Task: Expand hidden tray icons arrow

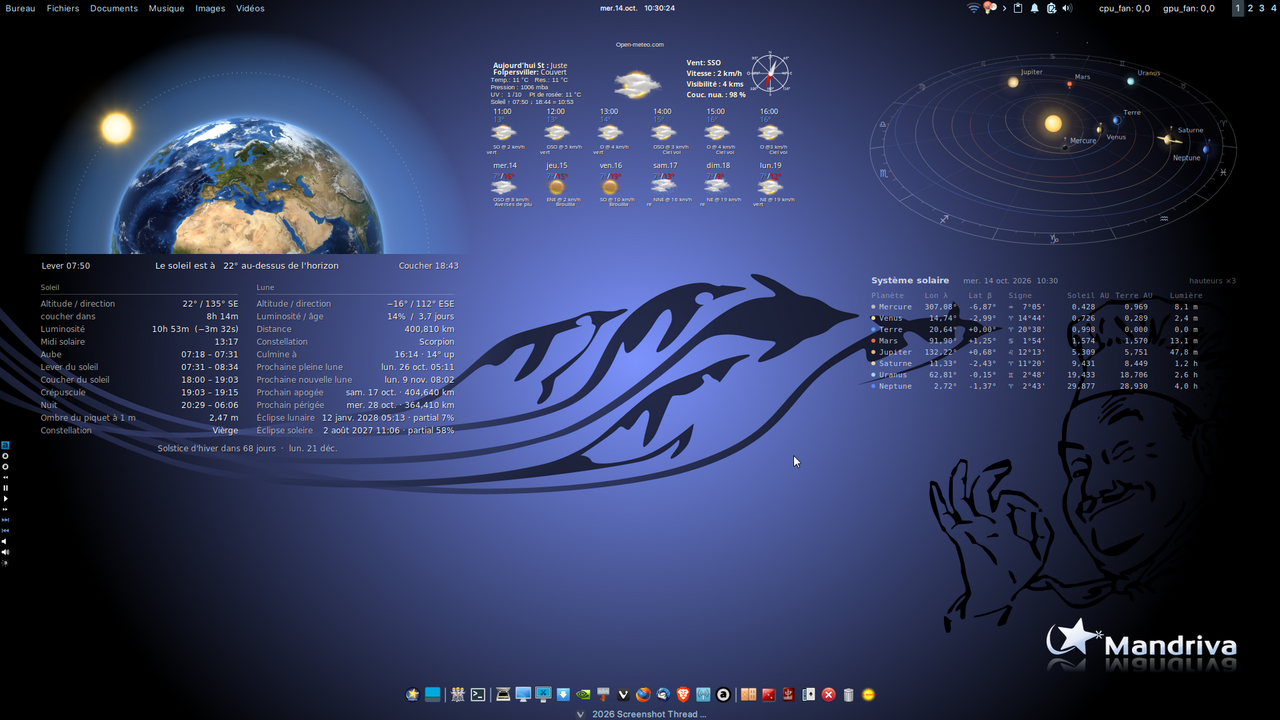Action: 1004,8
